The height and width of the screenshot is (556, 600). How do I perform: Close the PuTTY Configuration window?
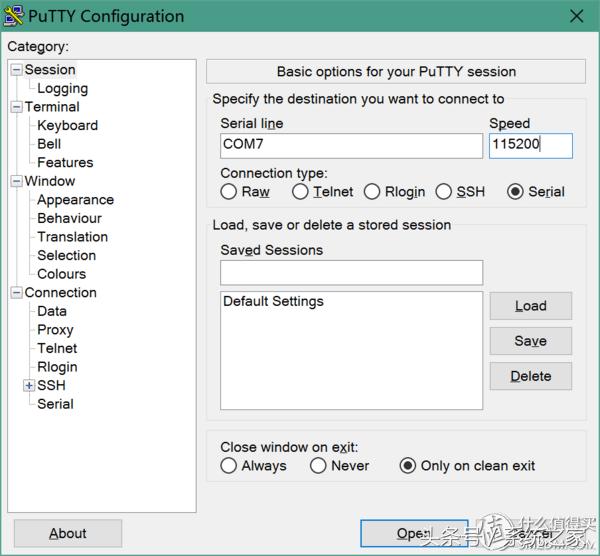click(576, 16)
